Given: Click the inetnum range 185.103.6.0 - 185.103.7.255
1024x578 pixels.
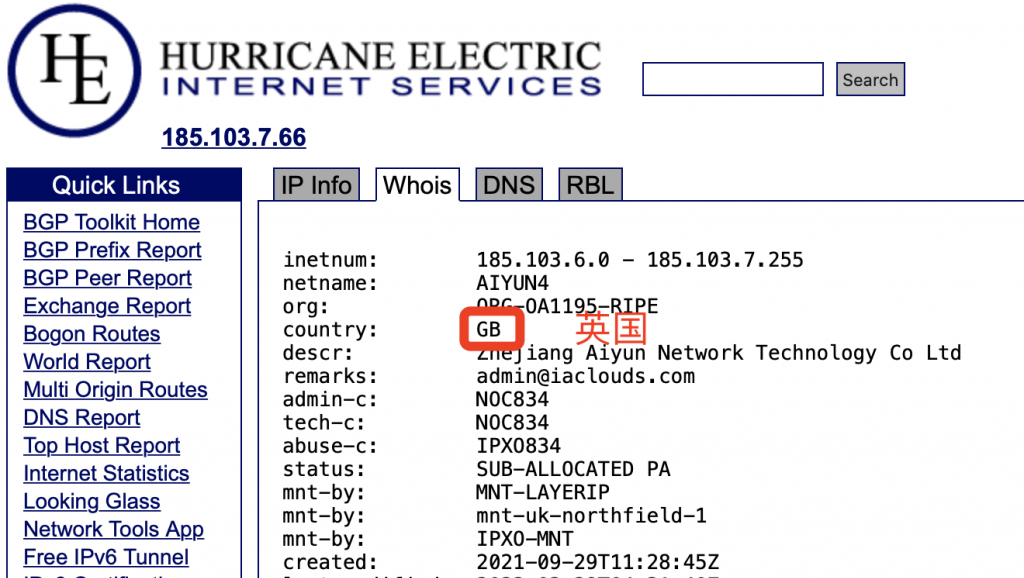Looking at the screenshot, I should coord(640,260).
